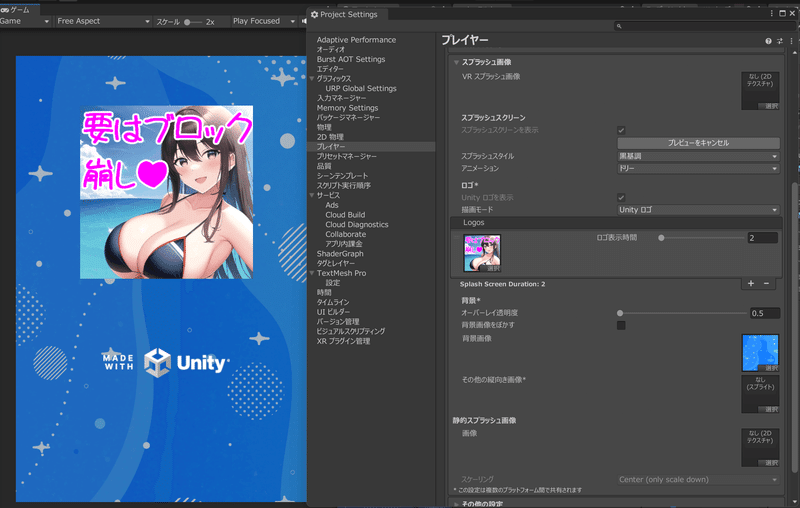The image size is (800, 508).
Task: Select Burst AOT Settings in the sidebar
Action: coord(351,59)
